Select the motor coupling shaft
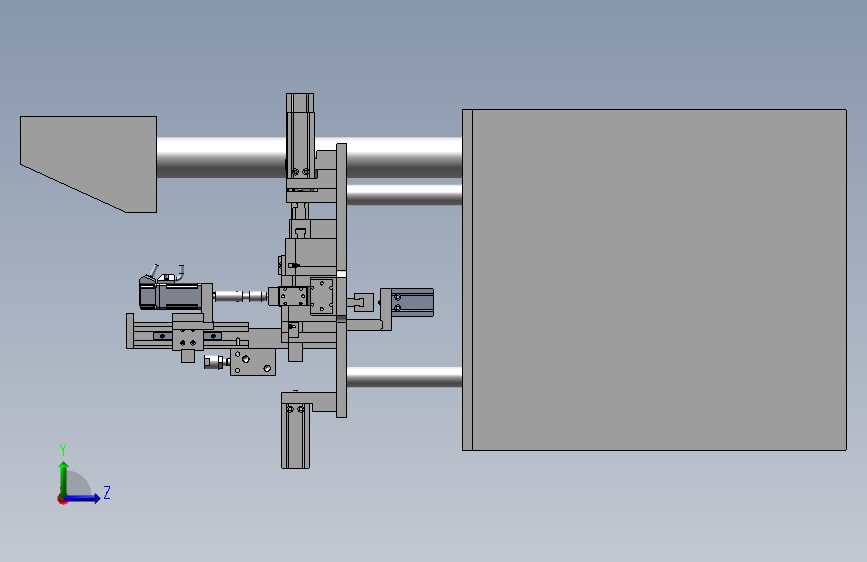The height and width of the screenshot is (562, 867). pos(241,296)
